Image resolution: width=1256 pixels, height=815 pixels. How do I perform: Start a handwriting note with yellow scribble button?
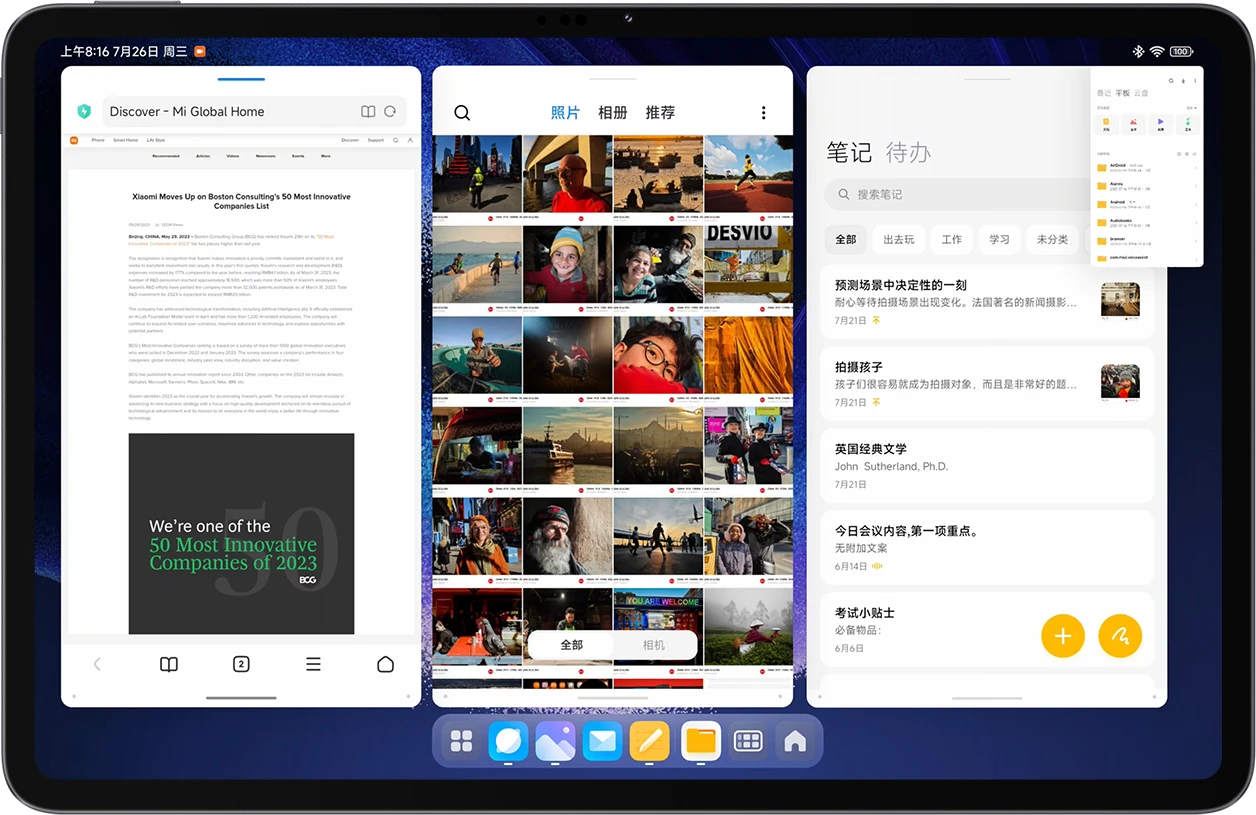tap(1120, 635)
